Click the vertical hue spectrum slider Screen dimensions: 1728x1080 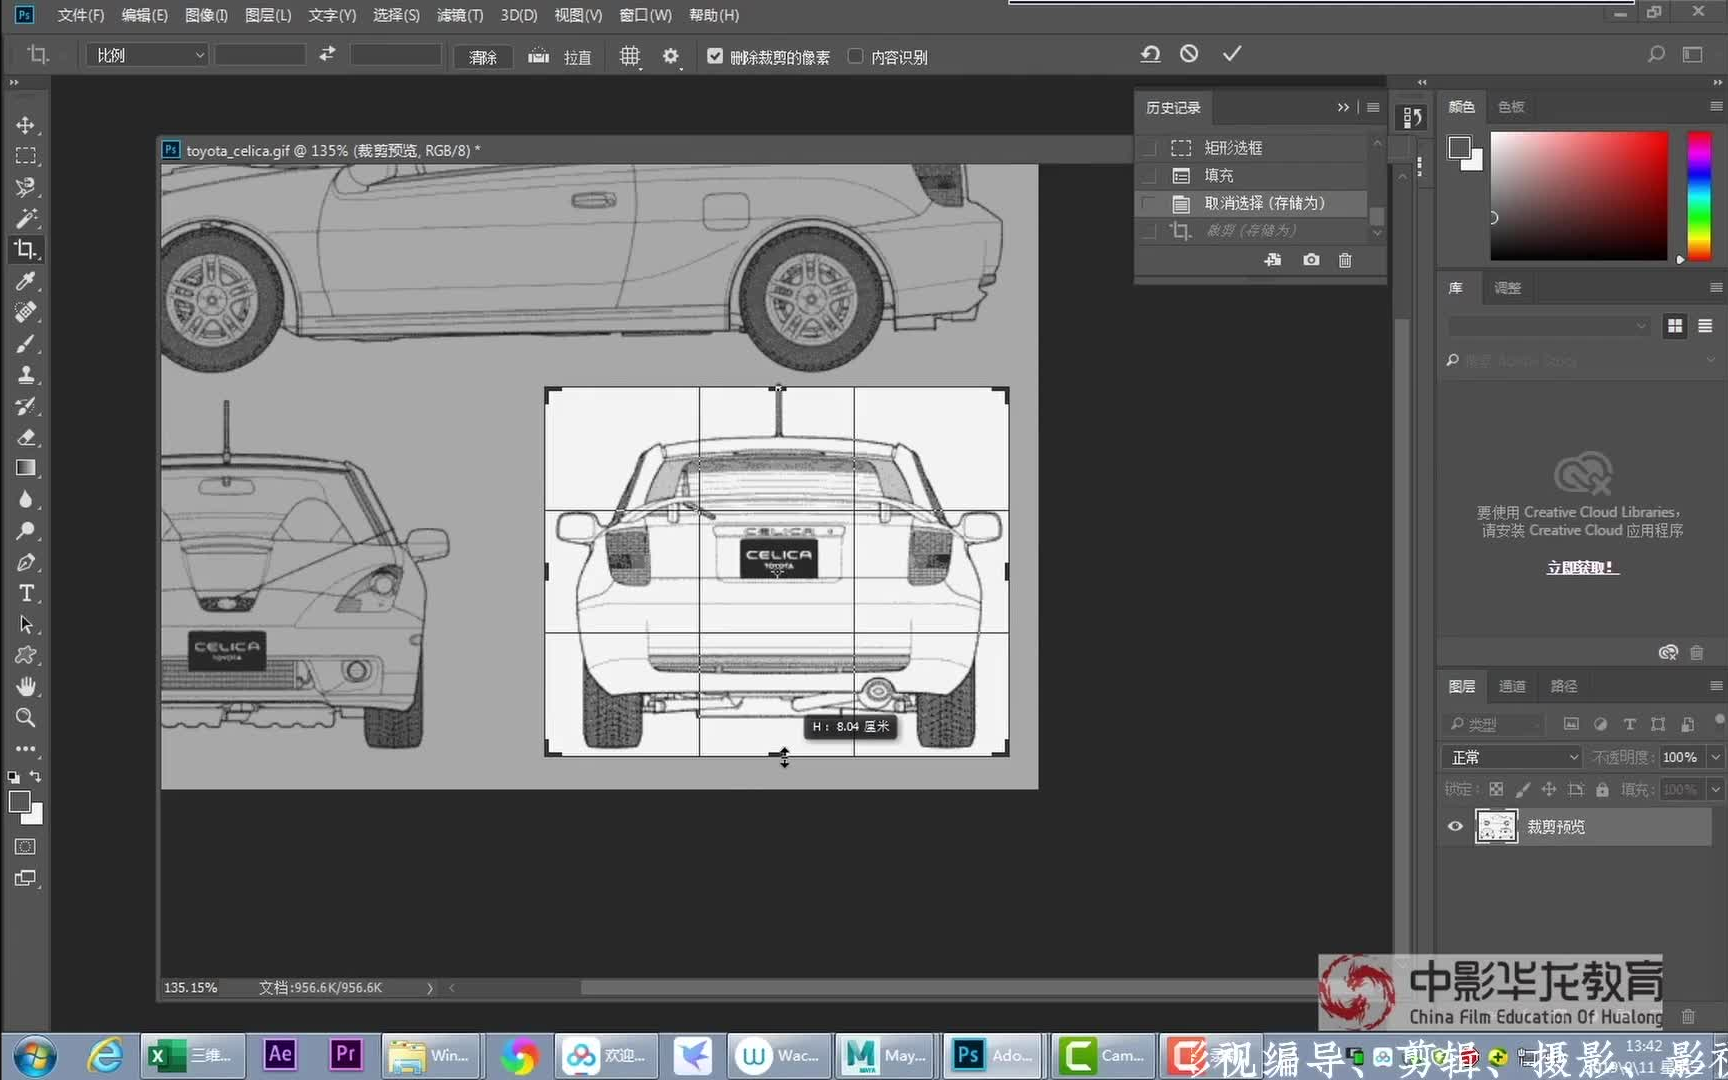point(1699,195)
